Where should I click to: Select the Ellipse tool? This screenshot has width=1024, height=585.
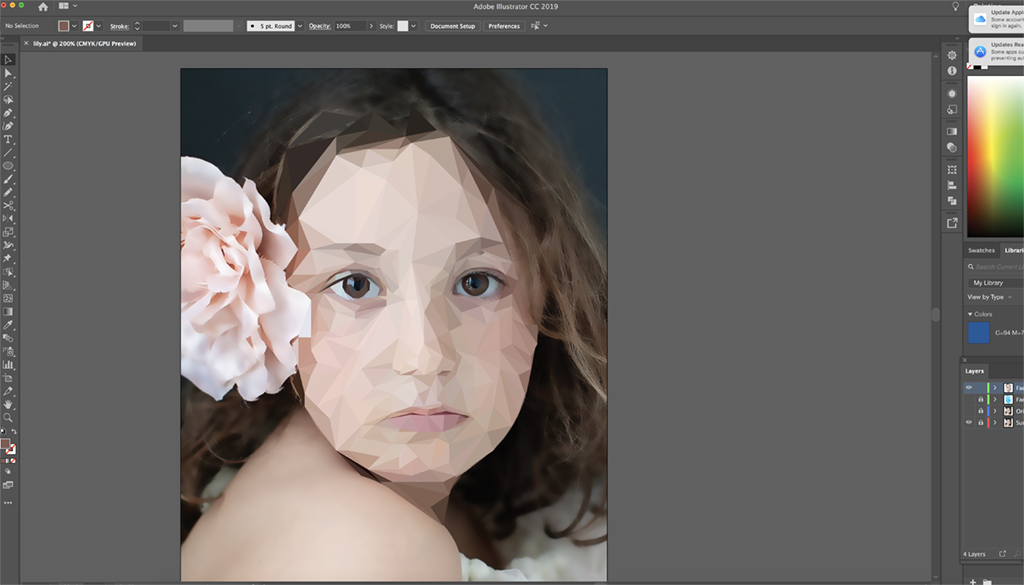point(8,166)
